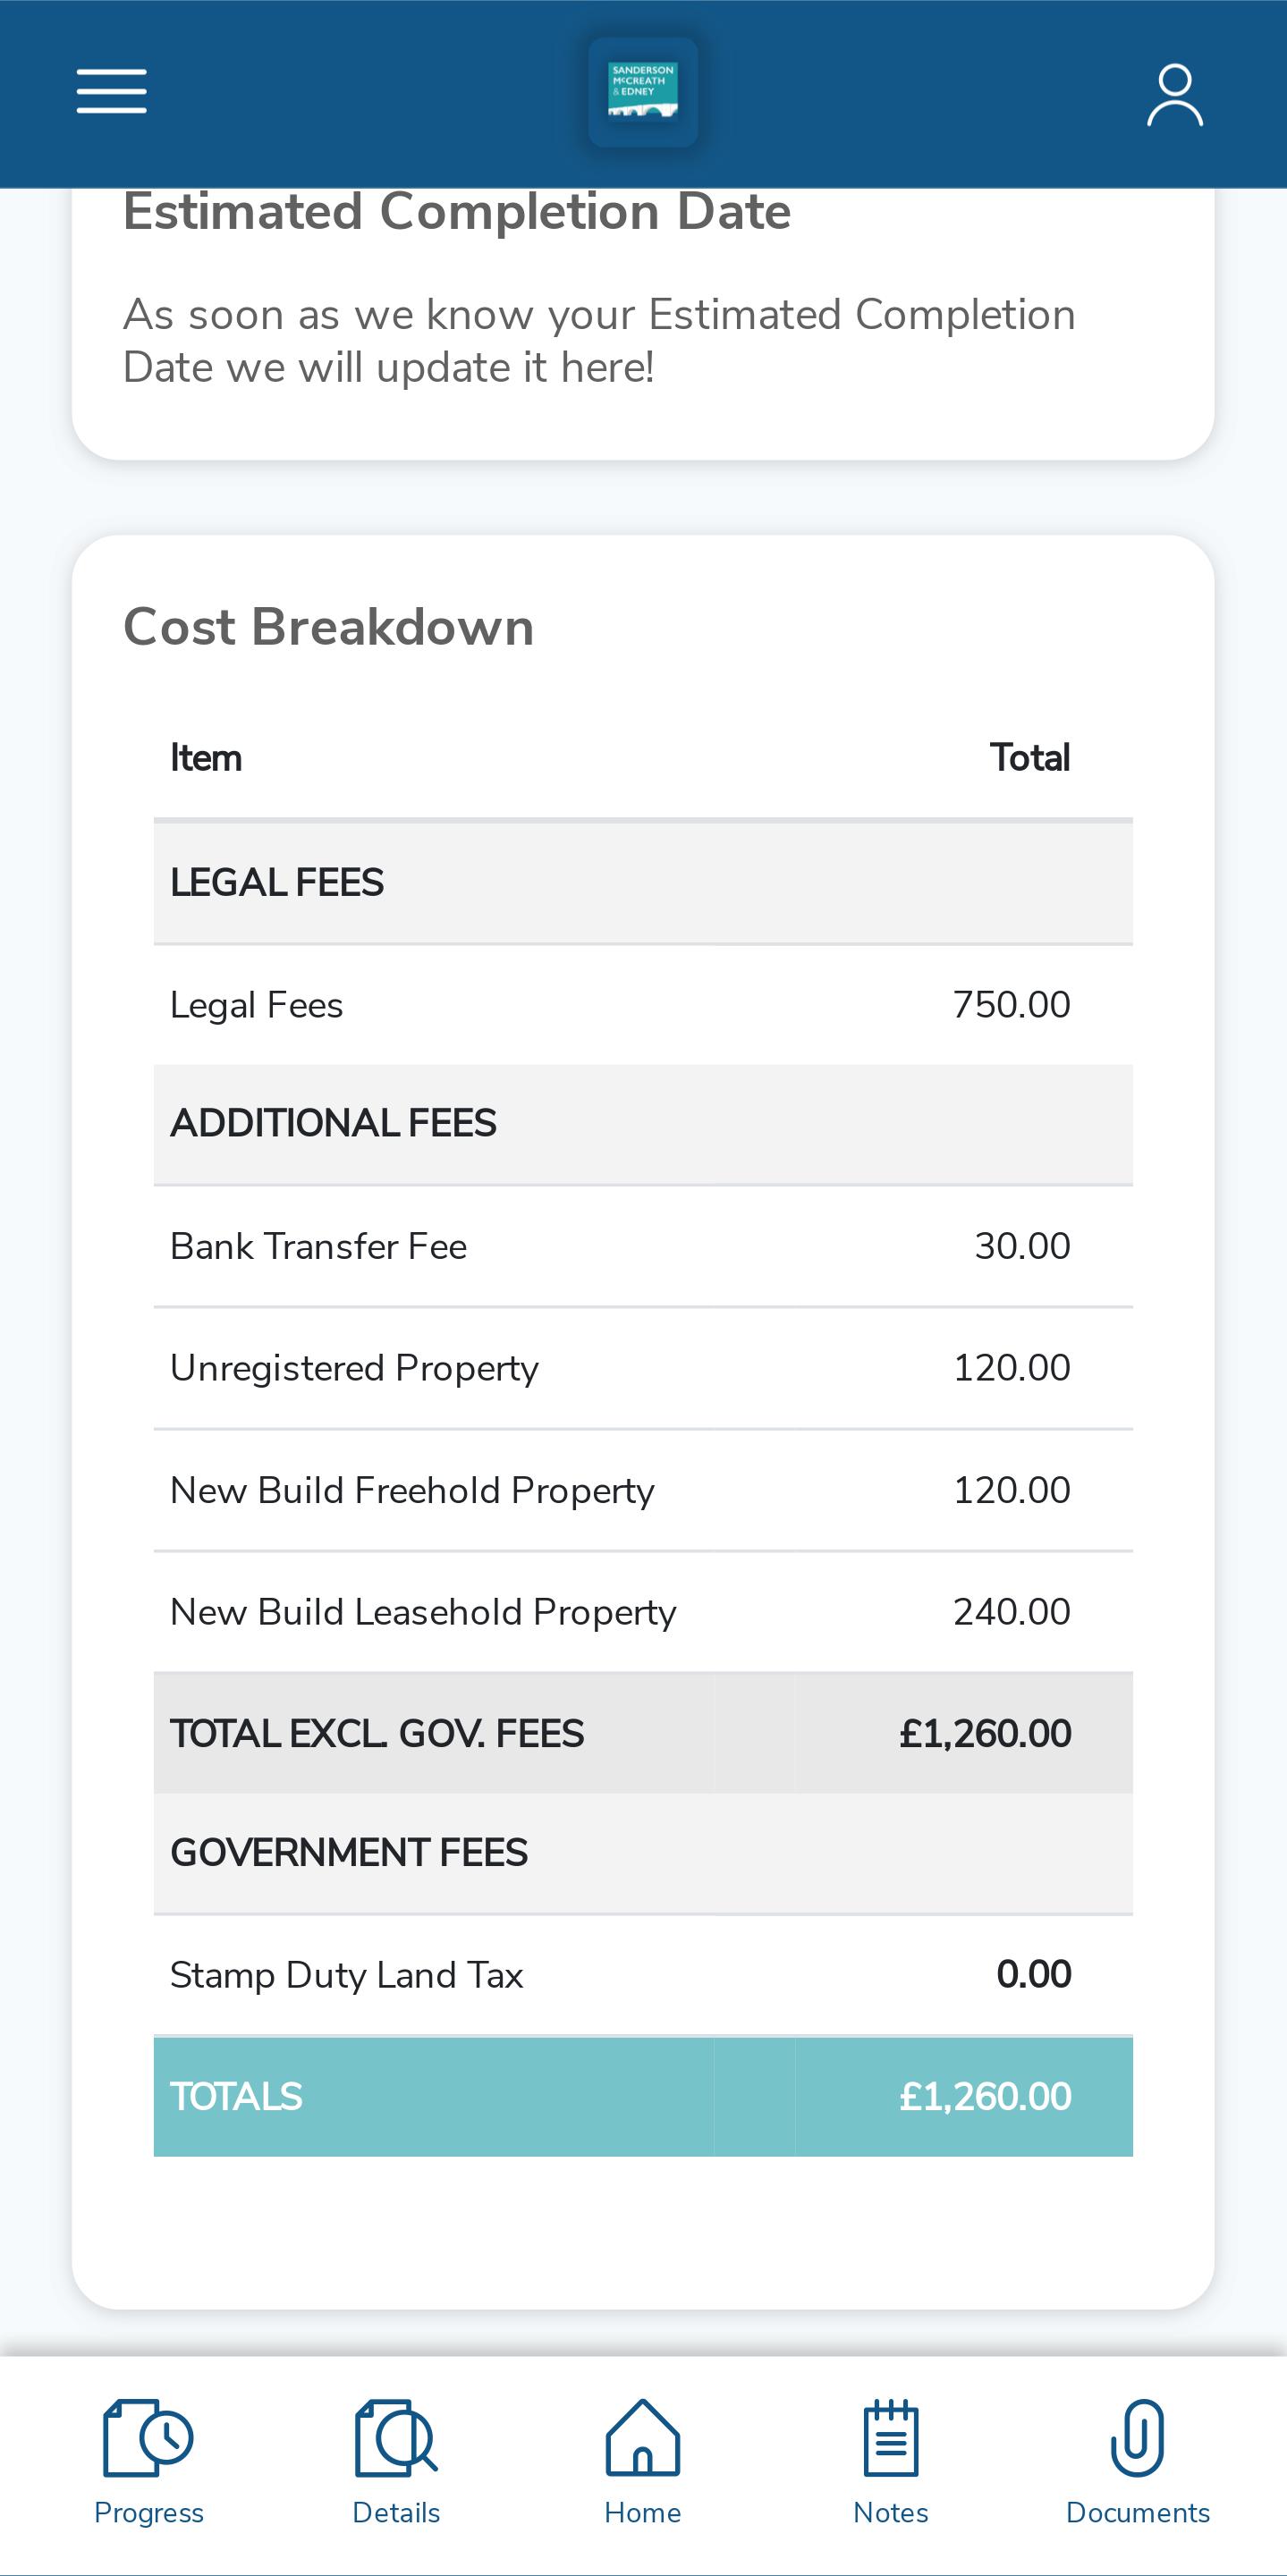Image resolution: width=1287 pixels, height=2576 pixels.
Task: Select the New Build Leasehold Property row
Action: click(643, 1612)
